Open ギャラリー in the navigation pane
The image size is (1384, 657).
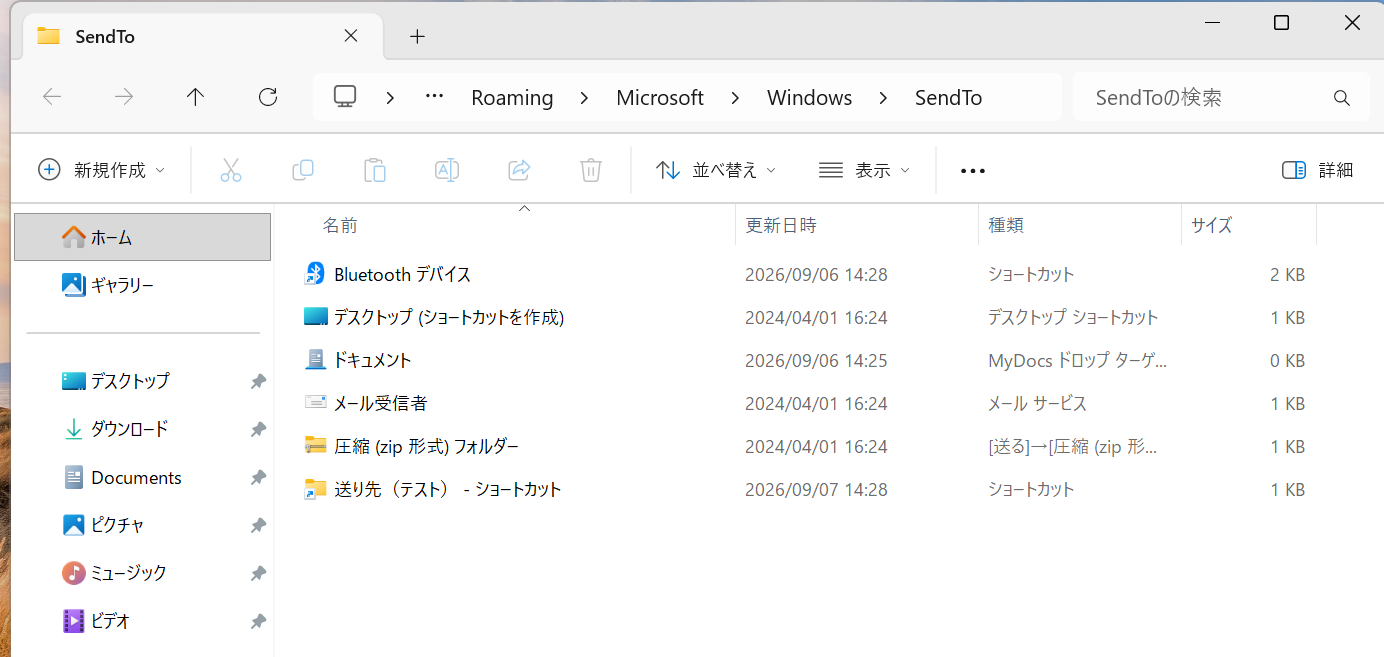coord(142,285)
